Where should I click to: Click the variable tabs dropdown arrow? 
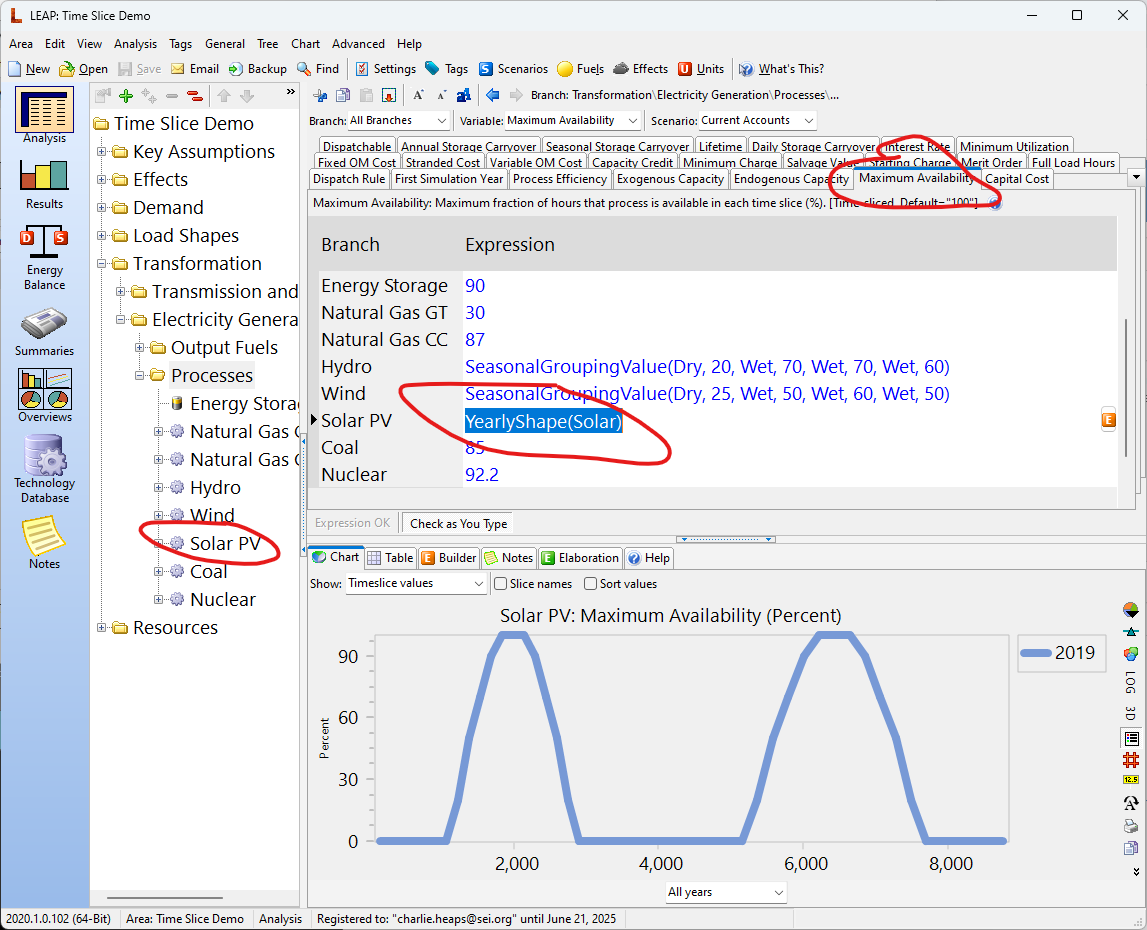tap(1135, 177)
